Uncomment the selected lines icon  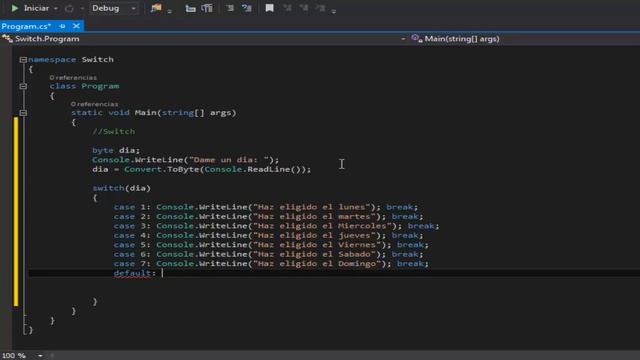pyautogui.click(x=247, y=8)
